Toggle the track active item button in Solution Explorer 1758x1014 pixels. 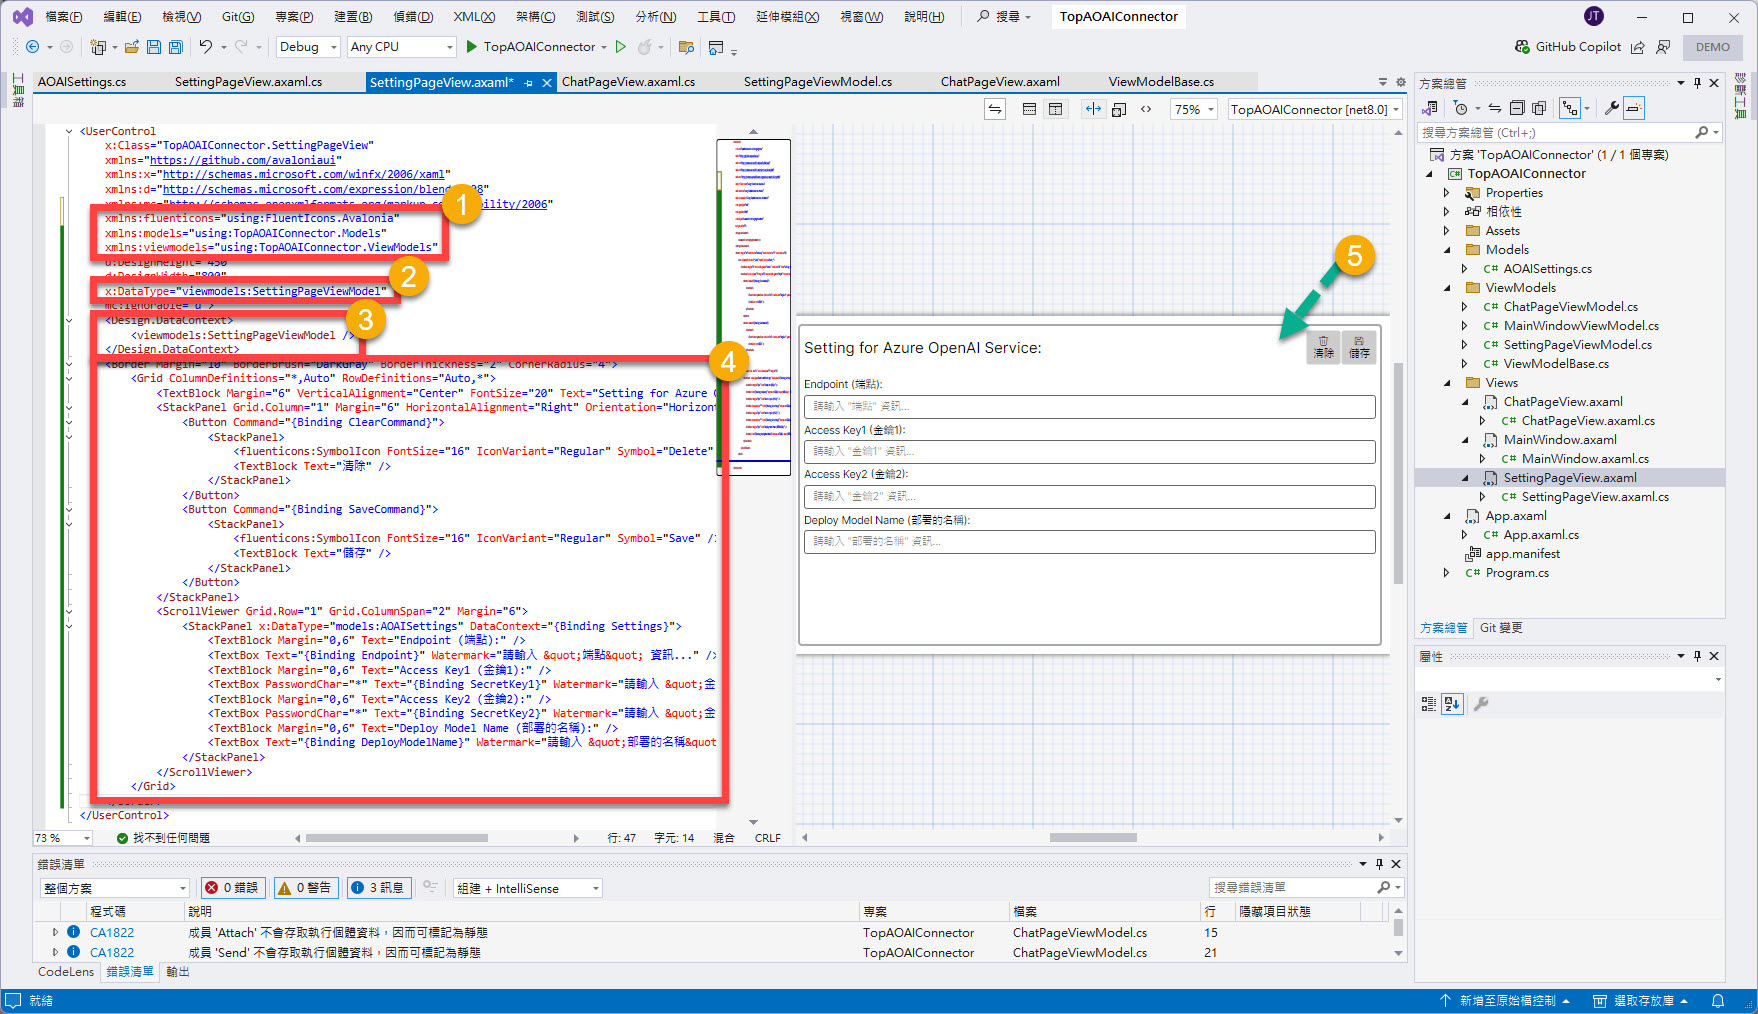tap(1570, 108)
